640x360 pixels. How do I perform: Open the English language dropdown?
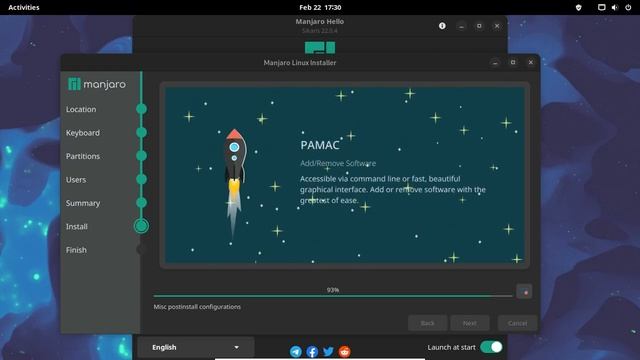(x=196, y=347)
